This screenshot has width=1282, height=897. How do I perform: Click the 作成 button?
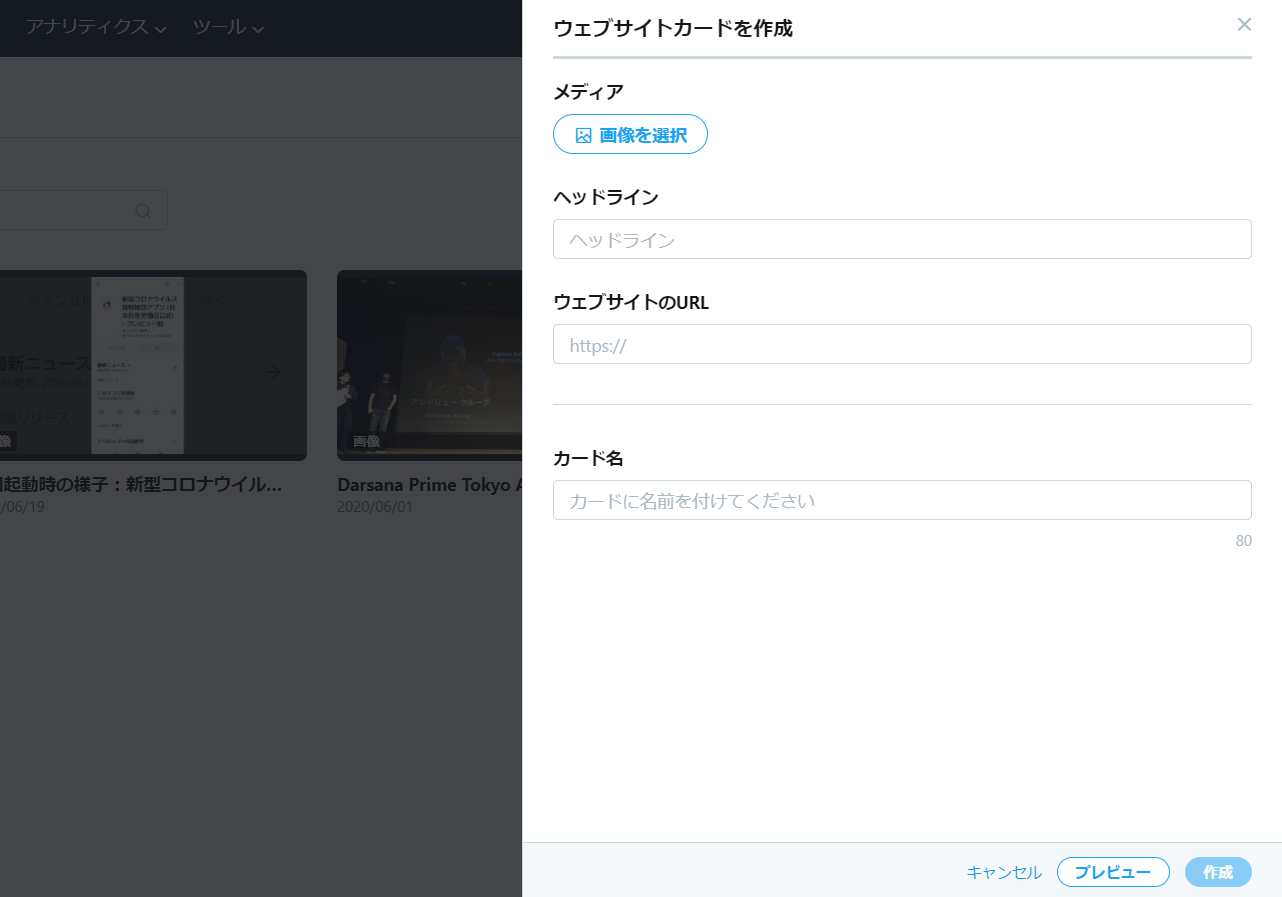point(1218,872)
